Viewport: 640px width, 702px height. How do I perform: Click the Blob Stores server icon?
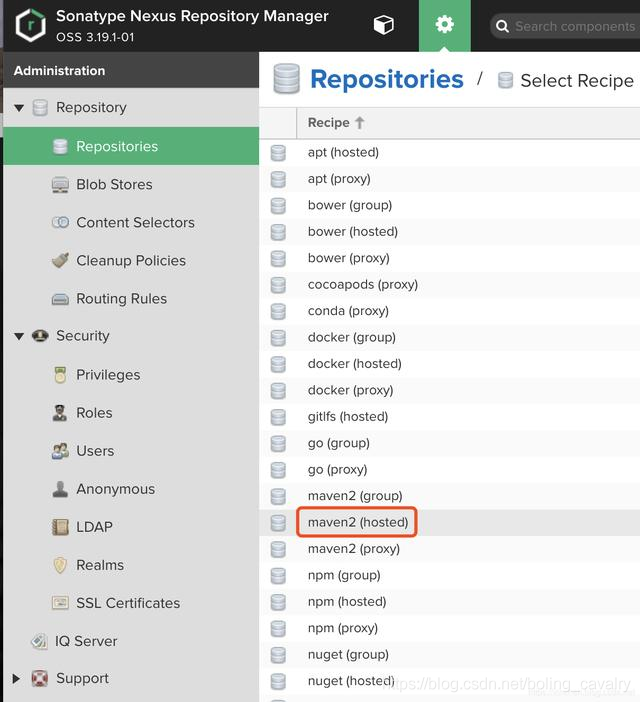coord(60,184)
